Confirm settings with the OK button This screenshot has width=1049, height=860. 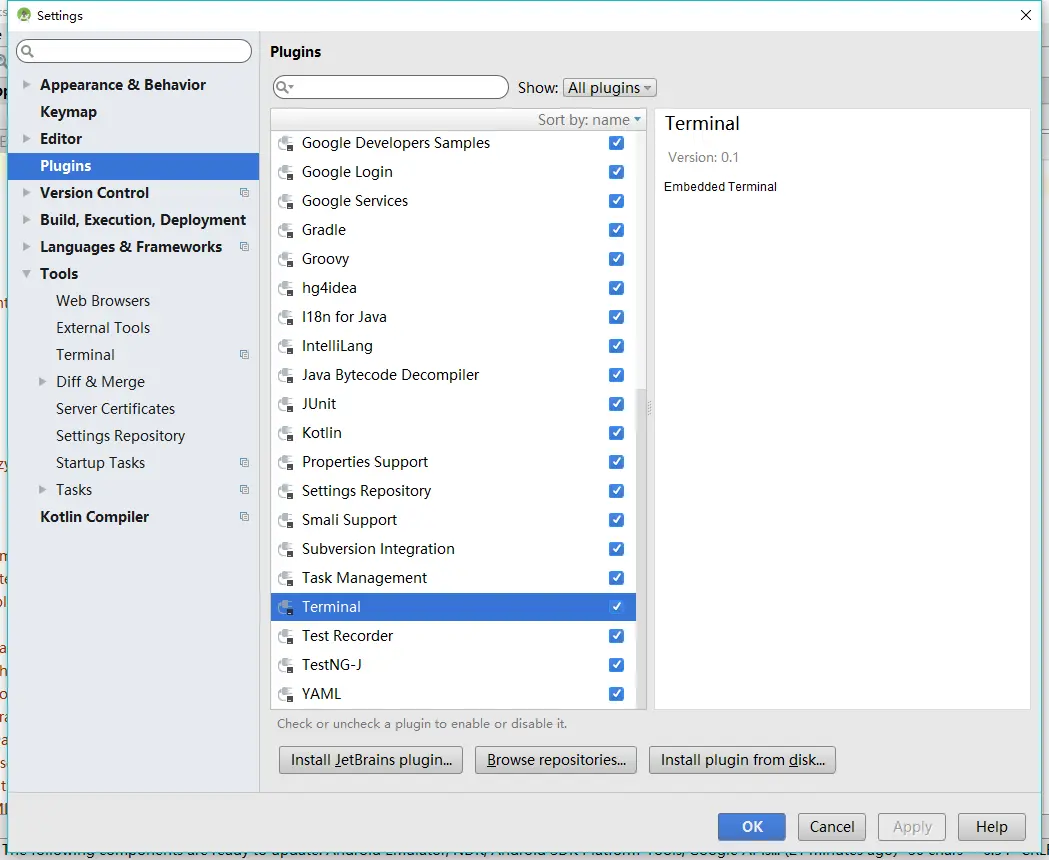[752, 827]
